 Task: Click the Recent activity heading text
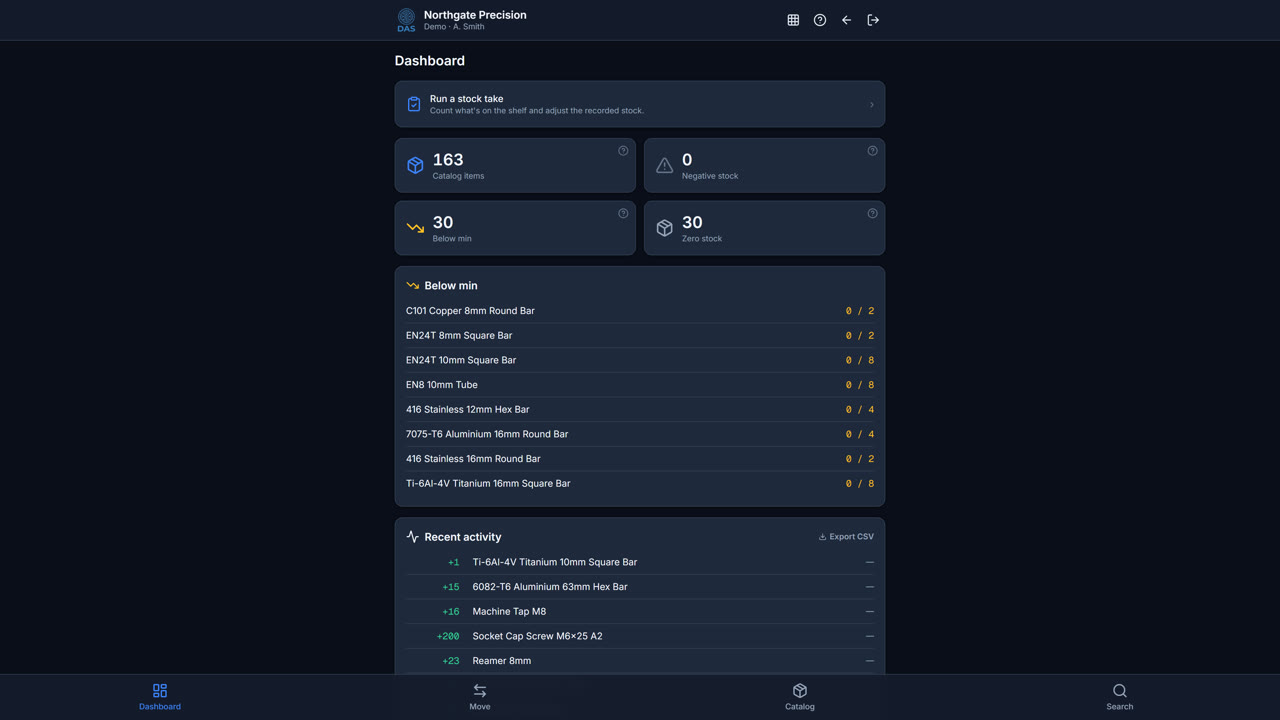coord(463,537)
